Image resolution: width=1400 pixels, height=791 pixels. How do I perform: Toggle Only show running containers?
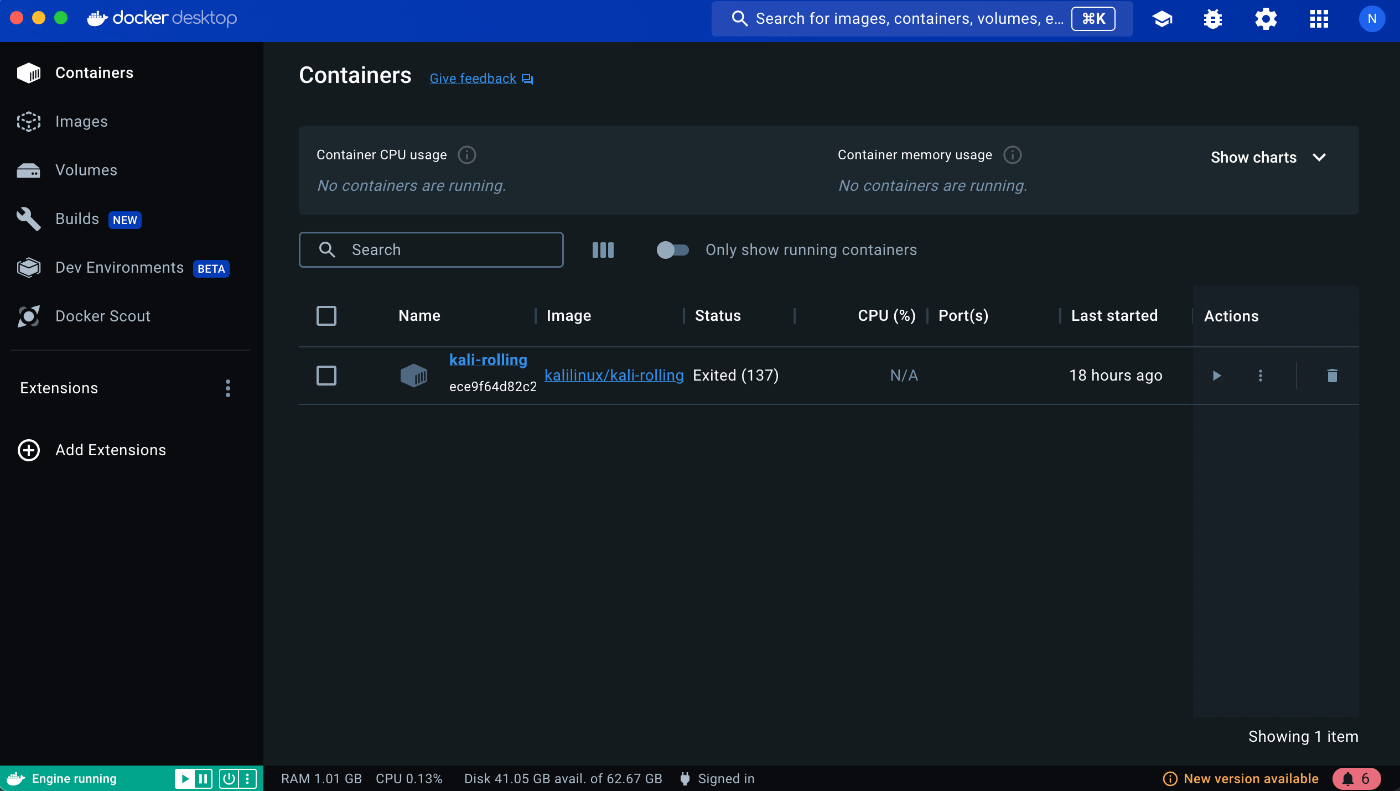point(673,250)
